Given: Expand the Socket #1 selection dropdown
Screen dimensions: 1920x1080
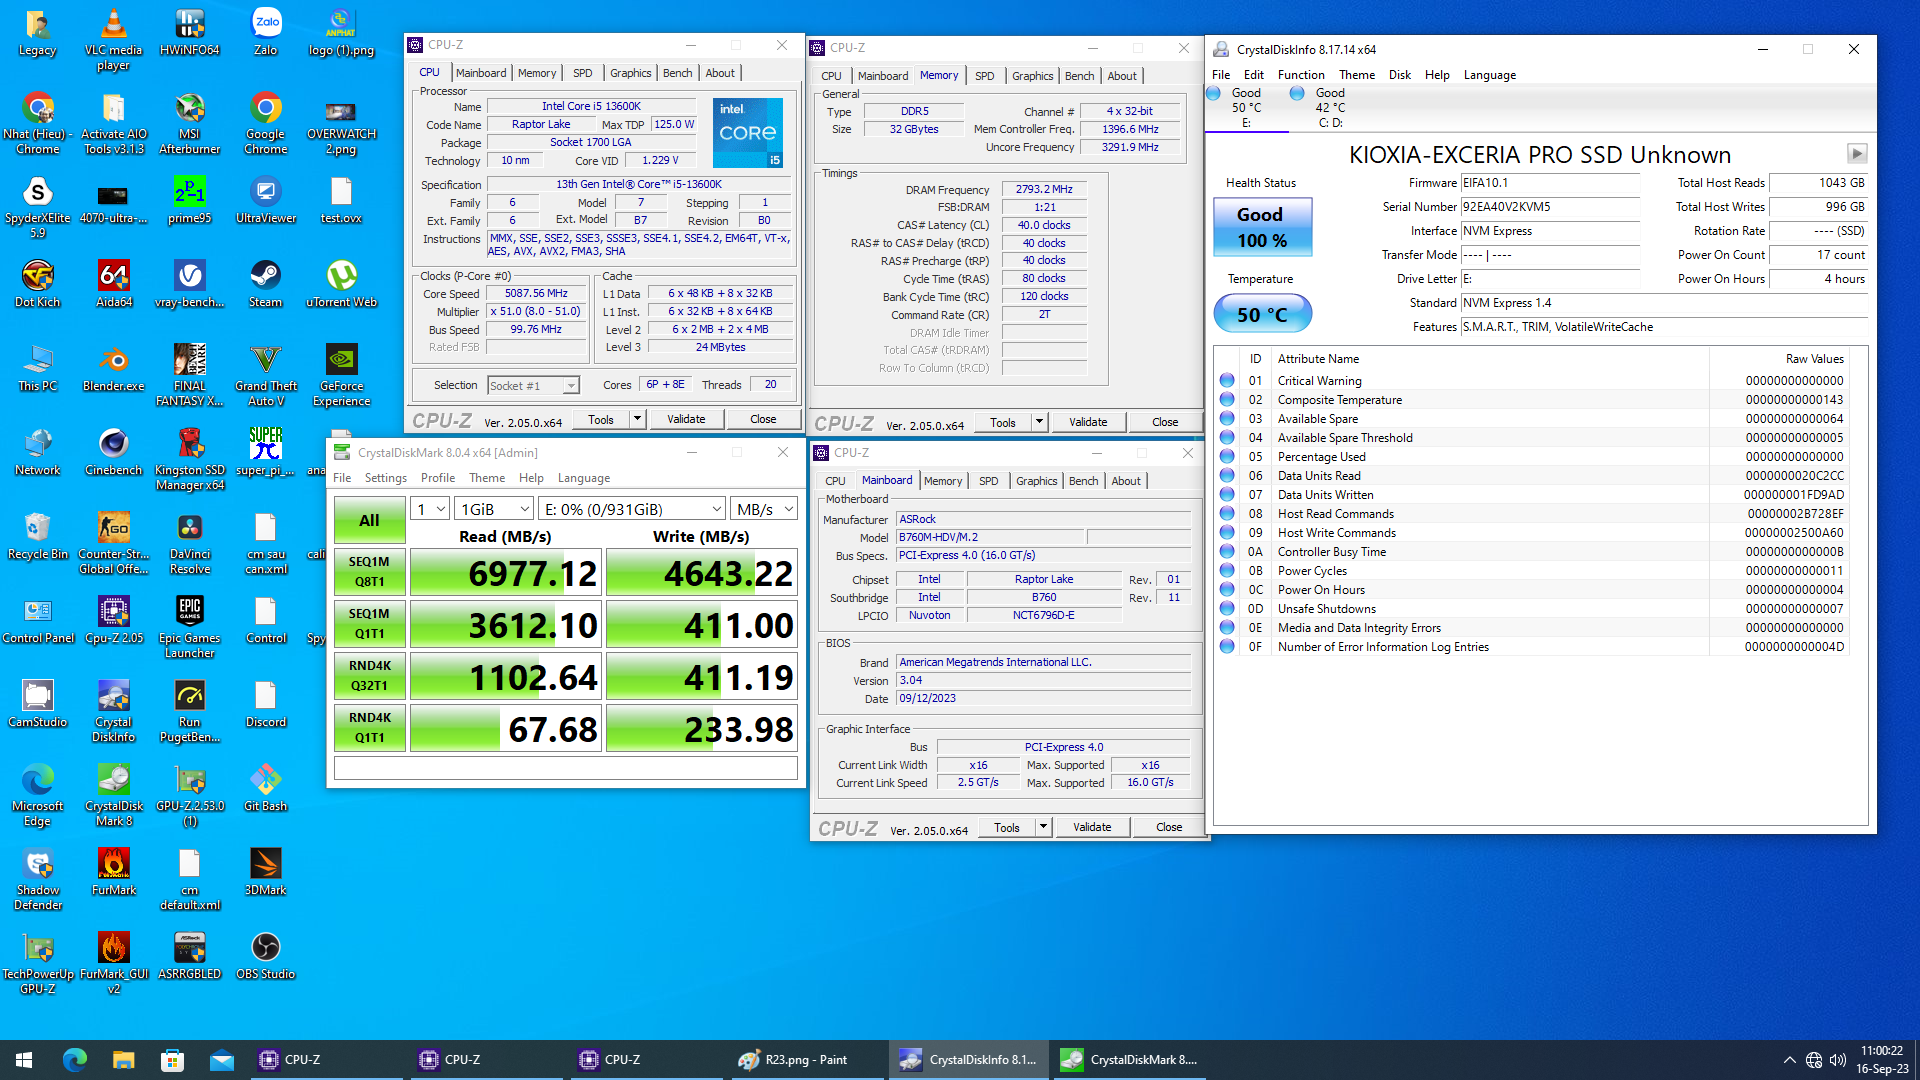Looking at the screenshot, I should click(x=533, y=386).
